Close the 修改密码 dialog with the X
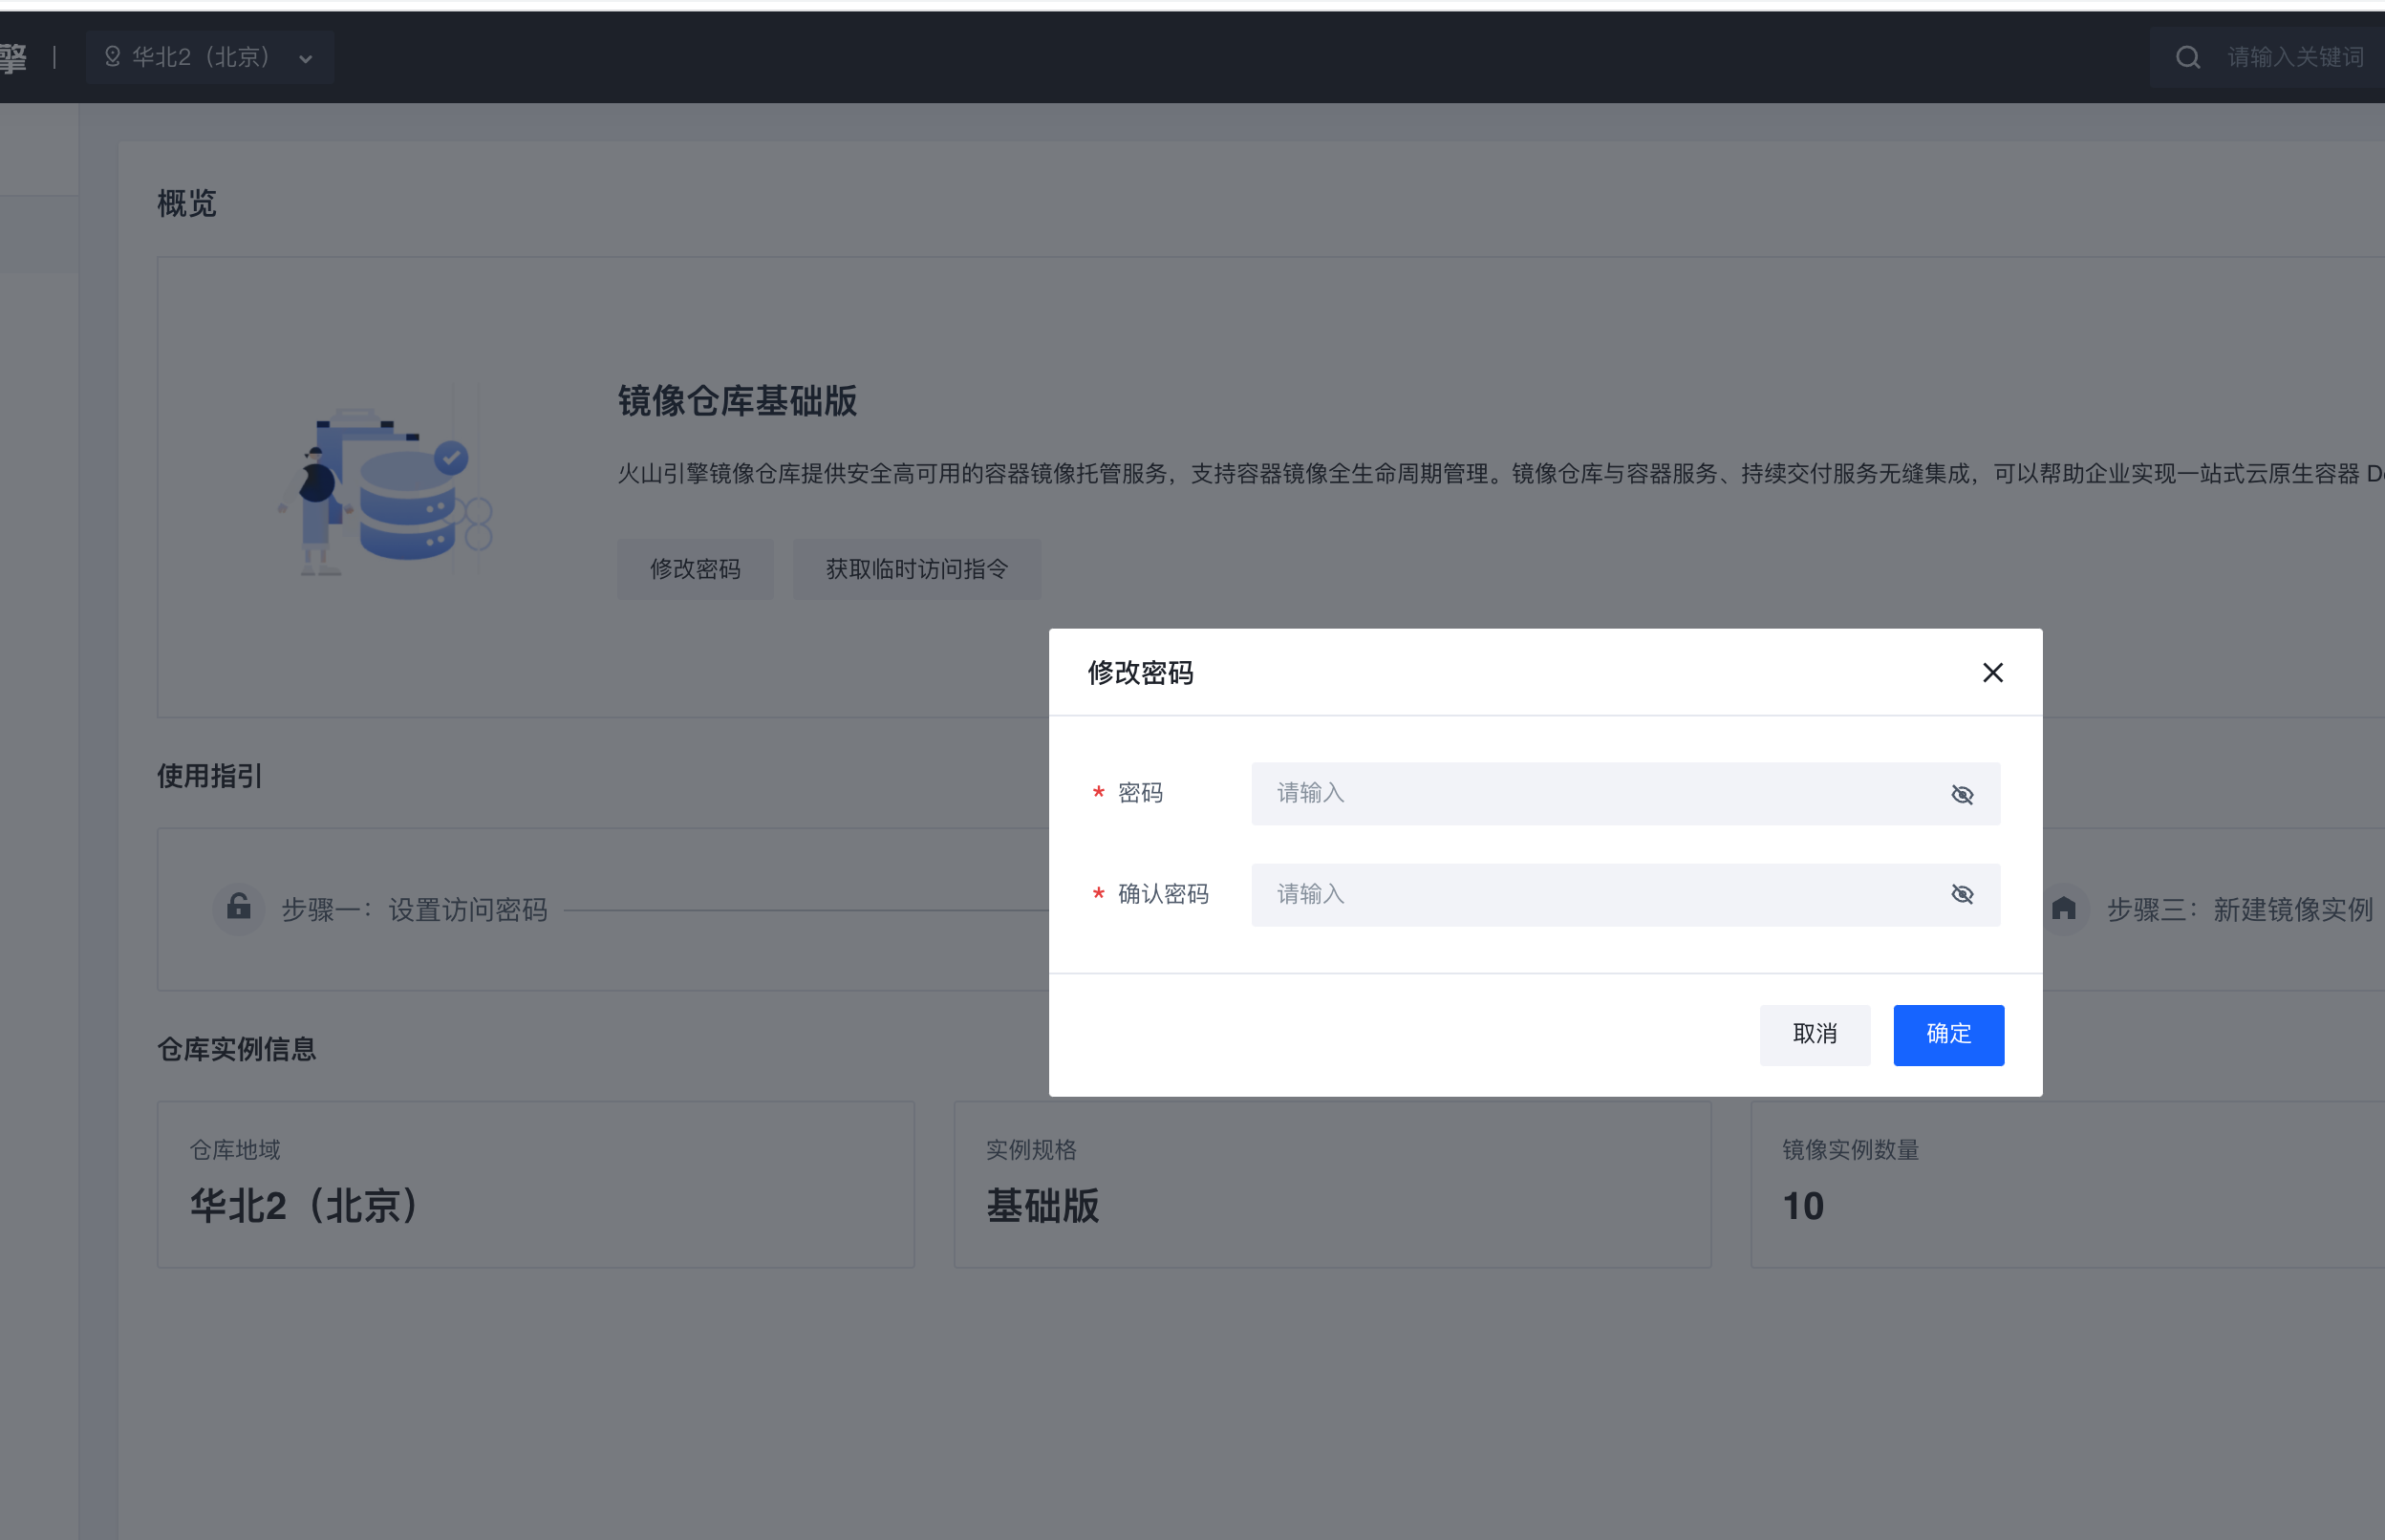The width and height of the screenshot is (2385, 1540). [x=1993, y=672]
